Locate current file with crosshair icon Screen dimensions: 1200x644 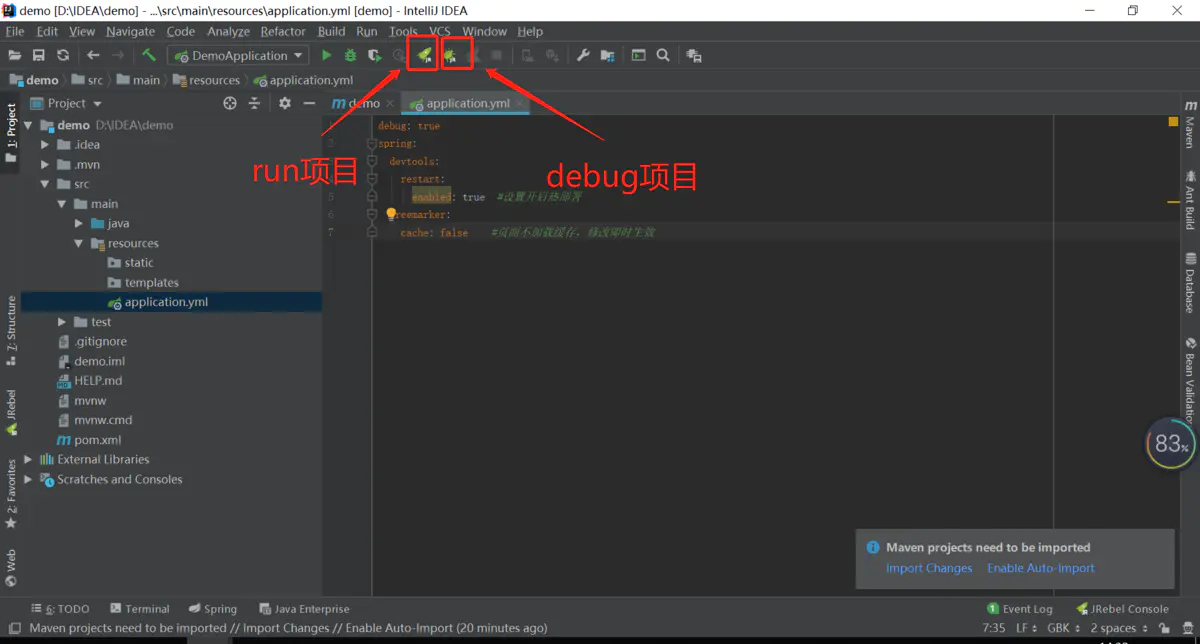(x=230, y=103)
